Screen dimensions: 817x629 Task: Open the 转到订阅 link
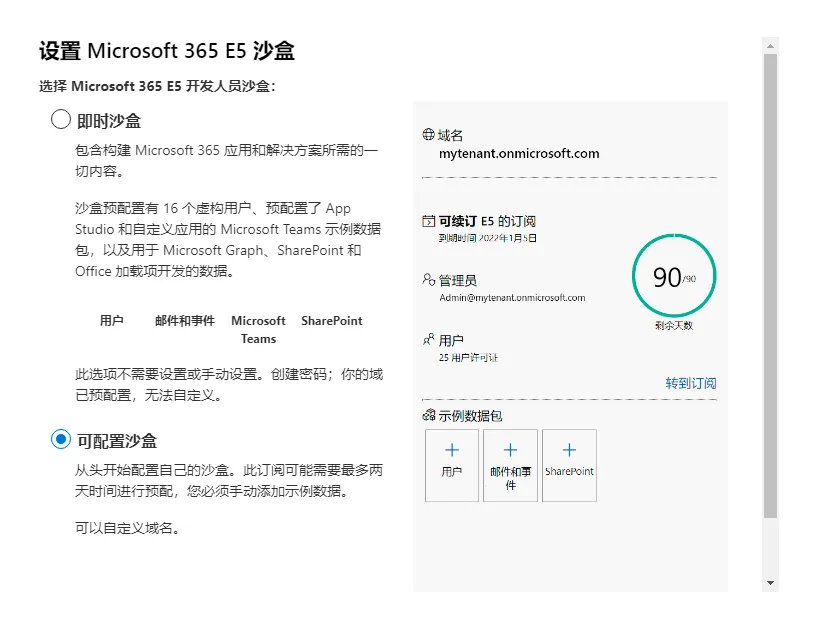[690, 383]
